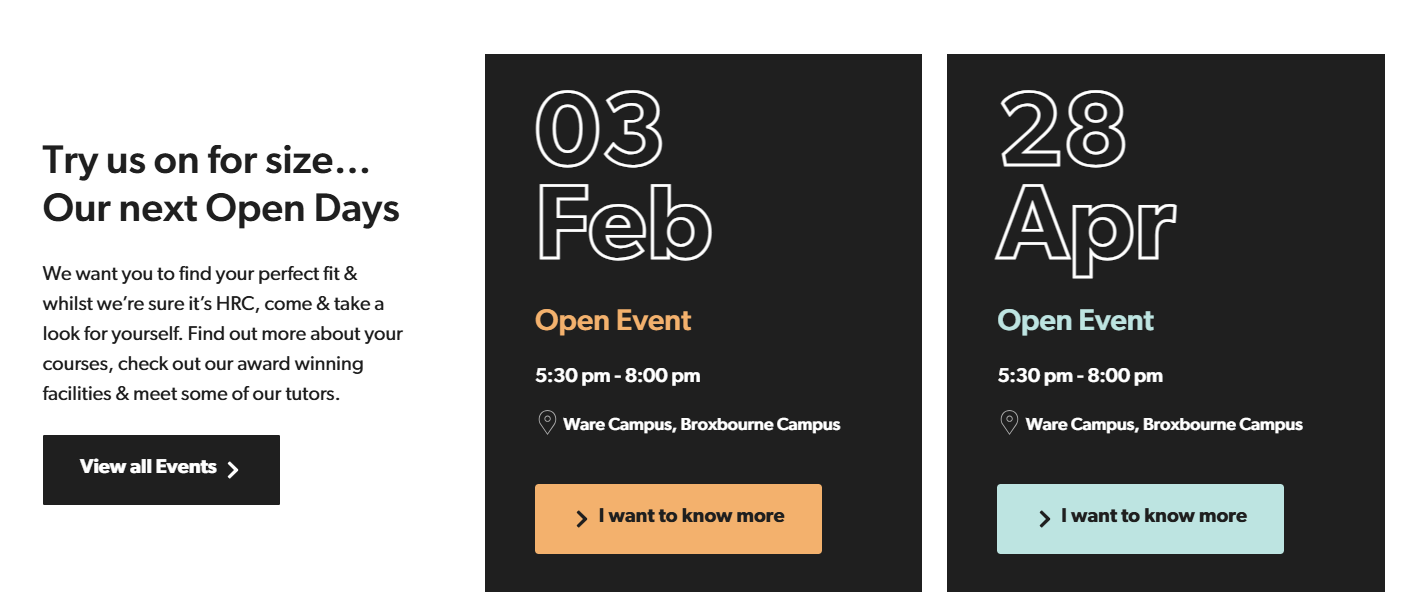Image resolution: width=1423 pixels, height=610 pixels.
Task: Click the location pin on the Apr event
Action: pos(1009,423)
